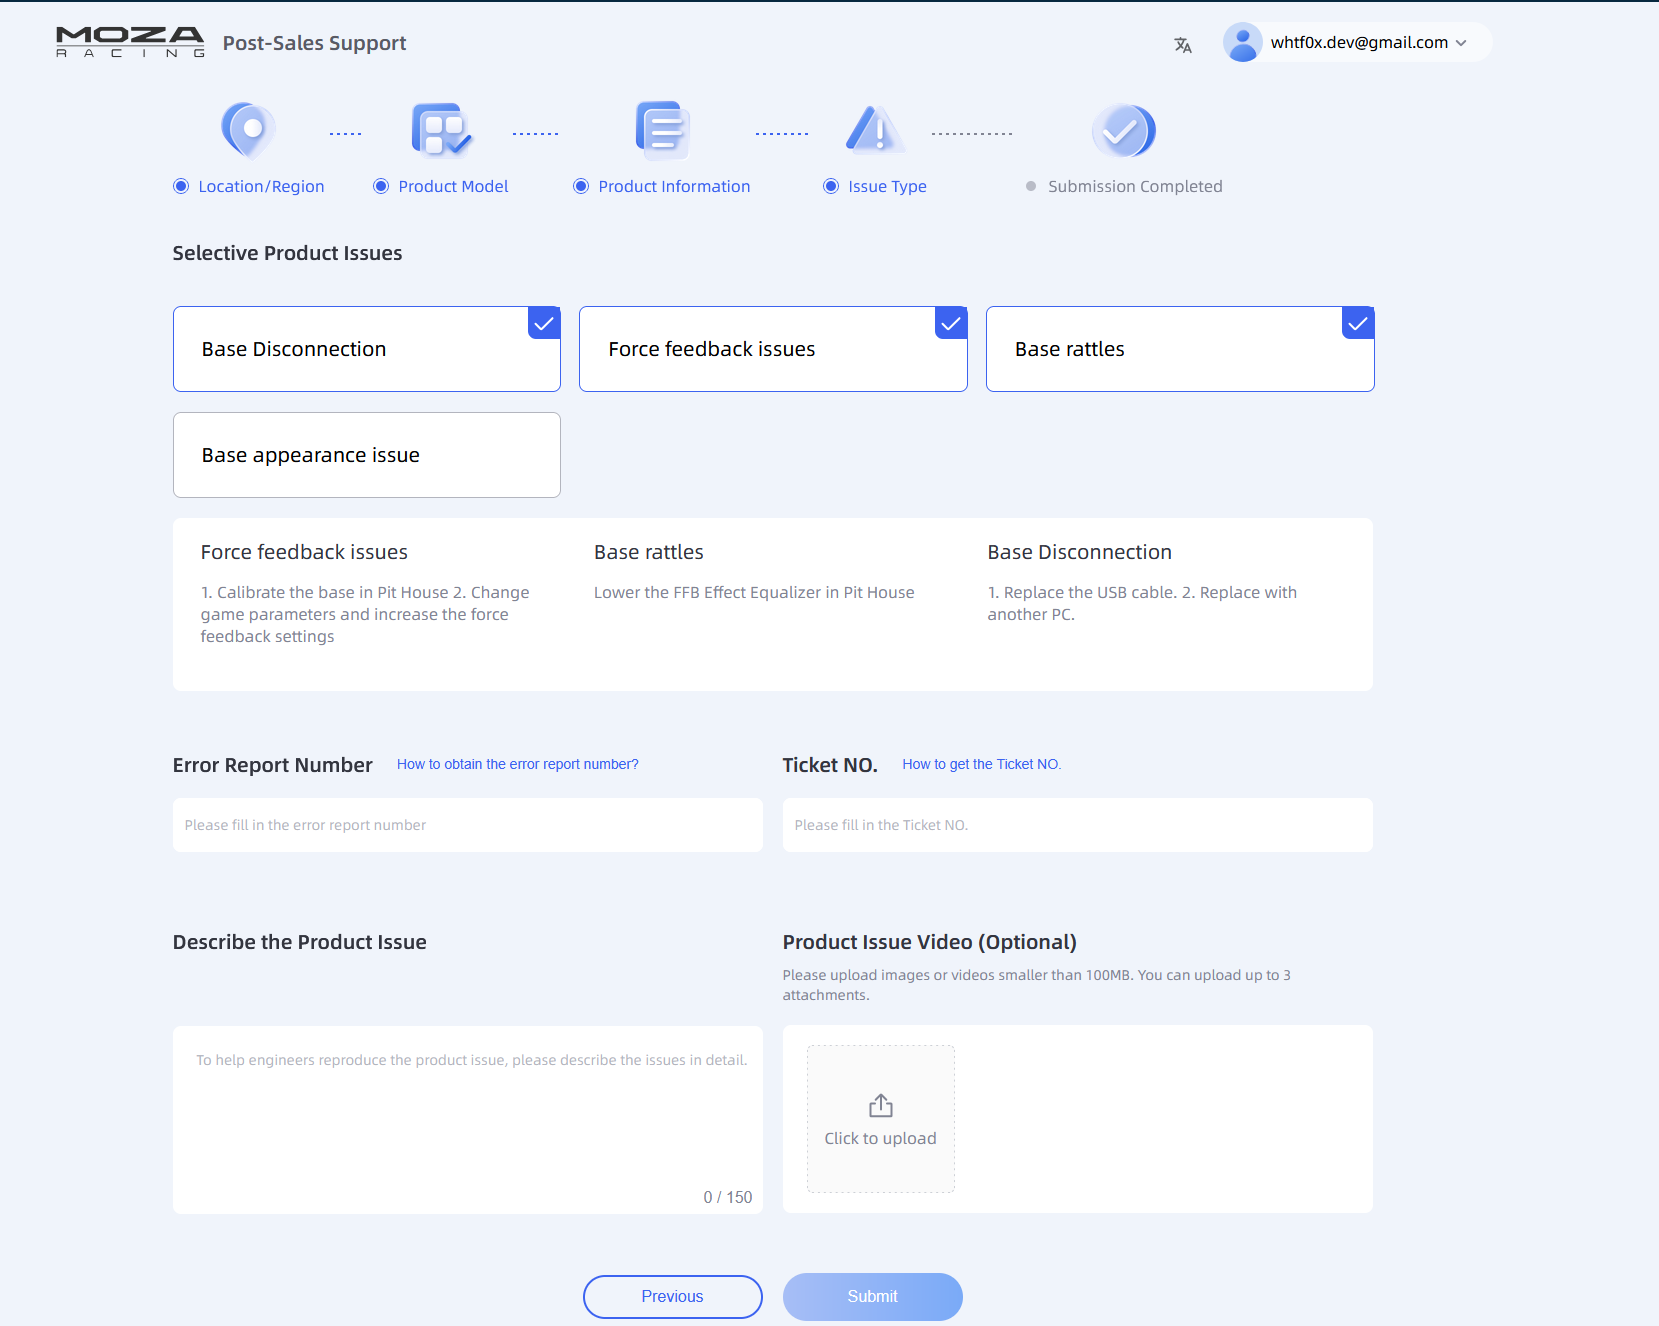Click the MOZA Racing logo
The width and height of the screenshot is (1659, 1326).
pyautogui.click(x=130, y=42)
